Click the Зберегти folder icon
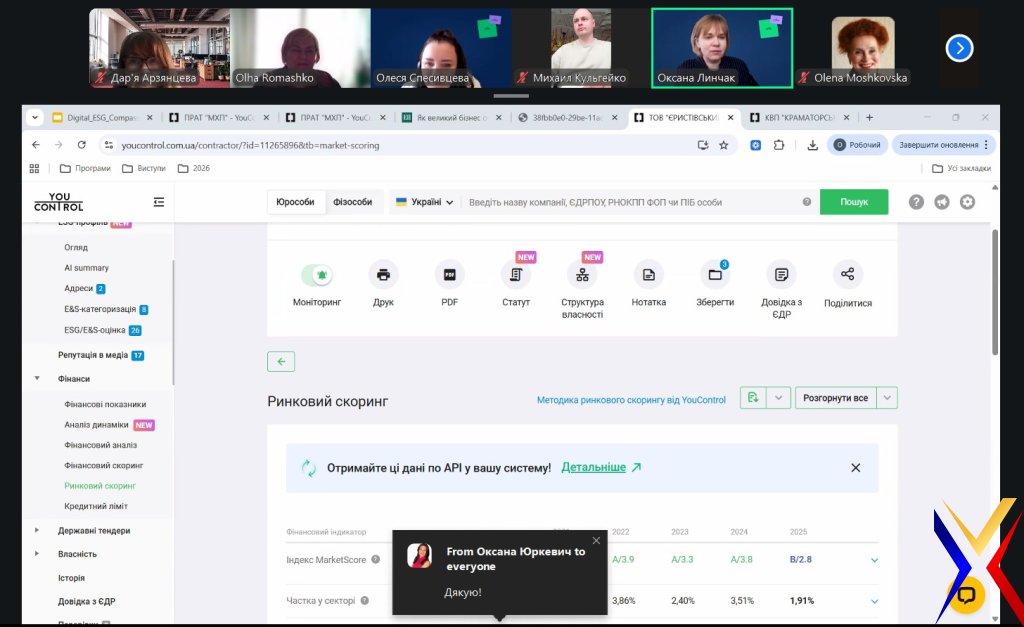The height and width of the screenshot is (627, 1024). point(715,275)
